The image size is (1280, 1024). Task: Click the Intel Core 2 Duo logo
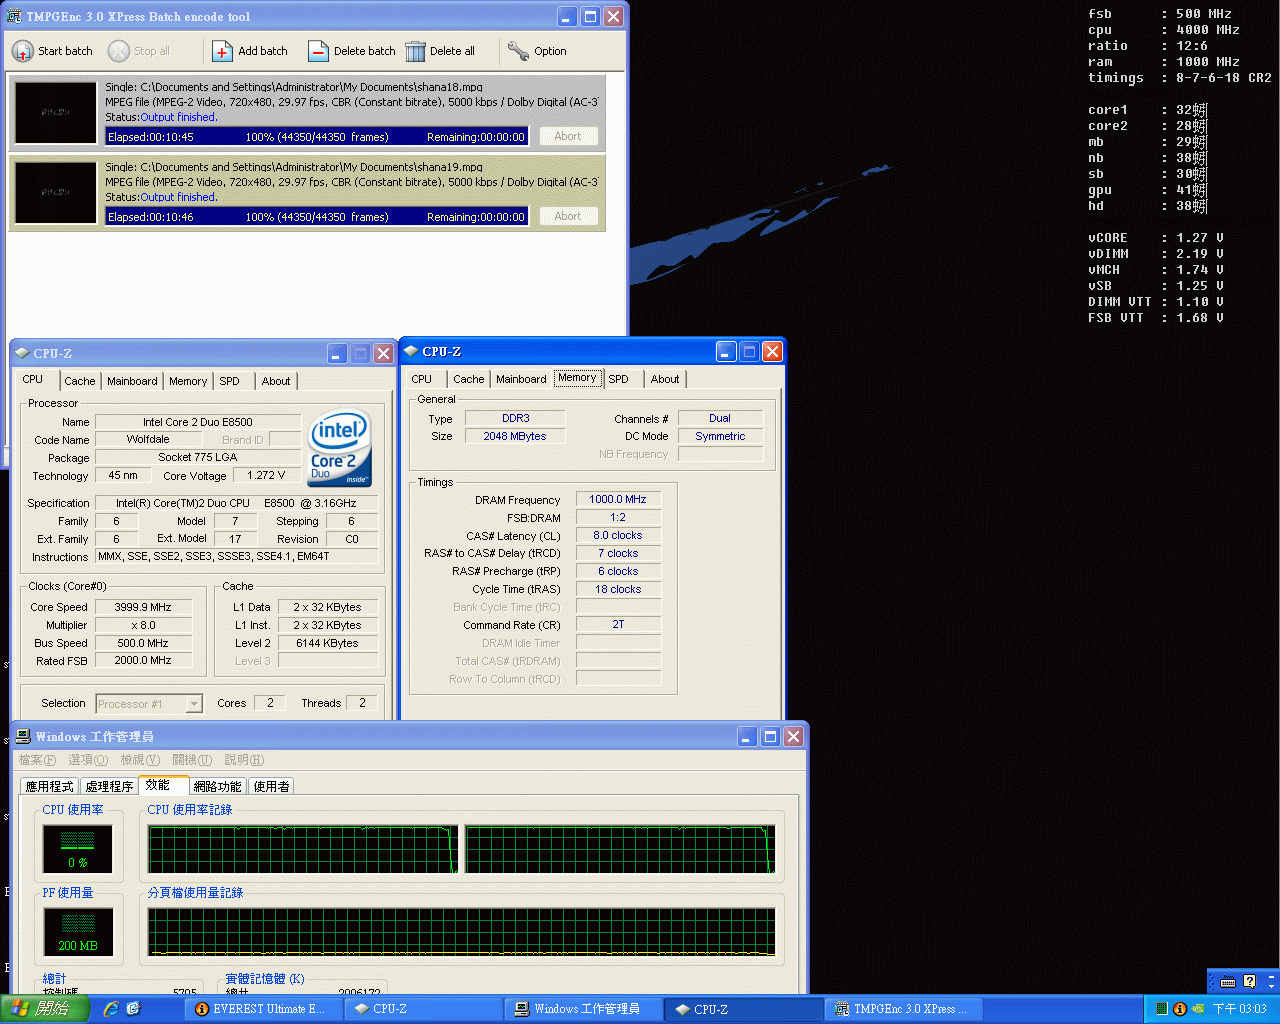pos(340,448)
